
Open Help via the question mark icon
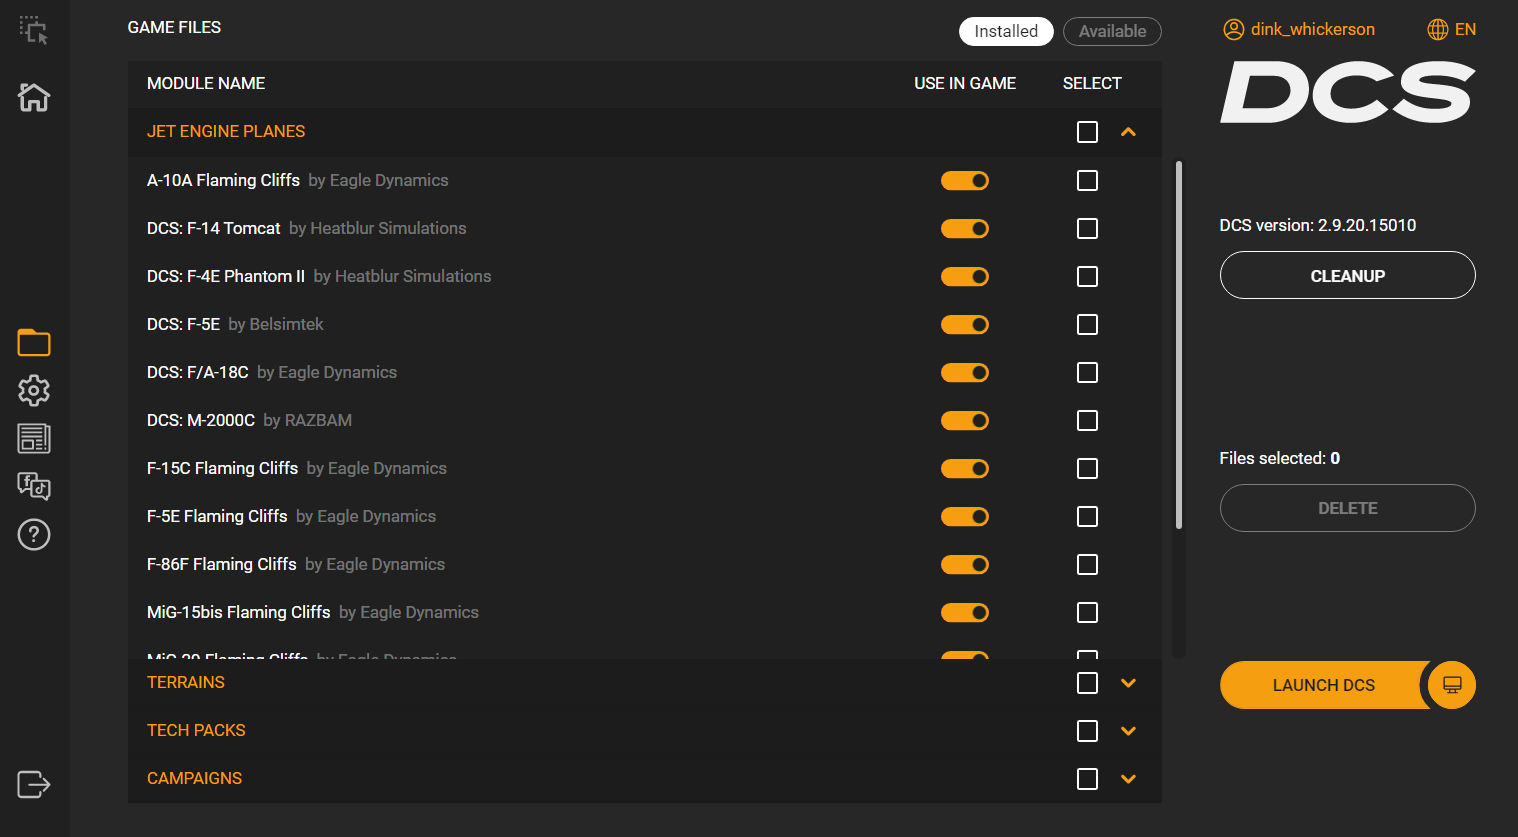[x=34, y=534]
